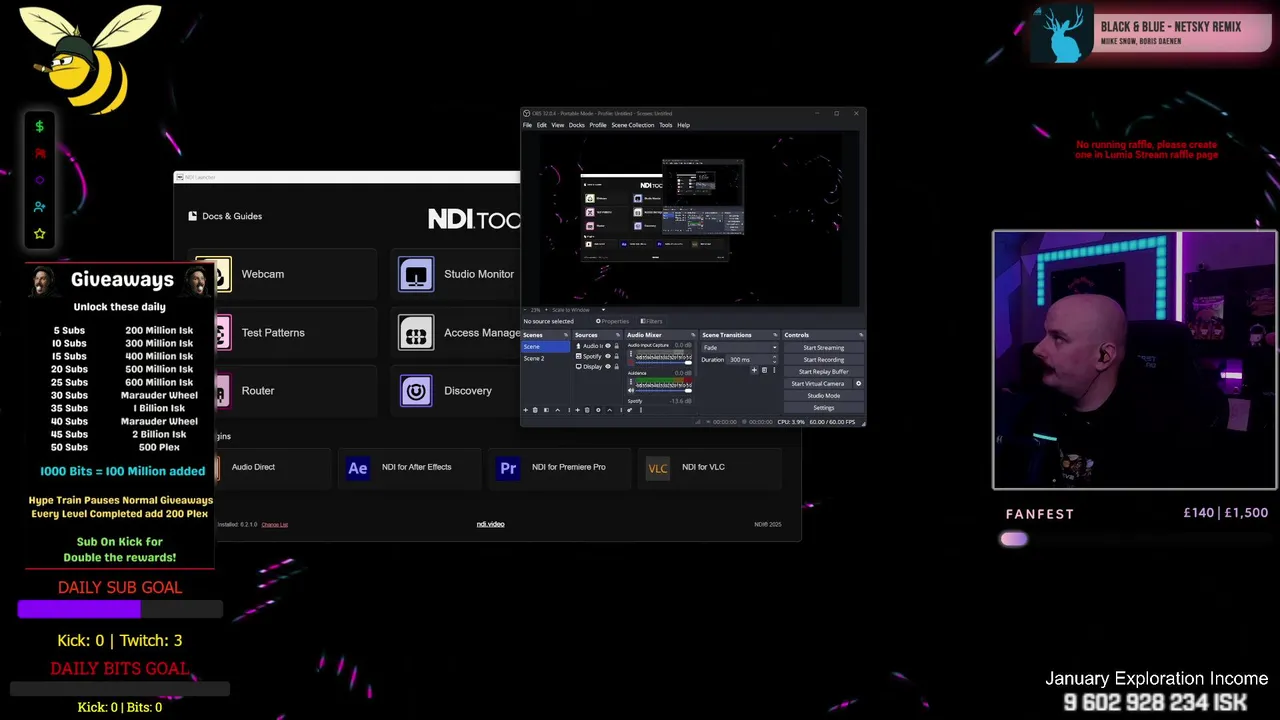The height and width of the screenshot is (720, 1280).
Task: Open the File menu in OBS
Action: [527, 125]
